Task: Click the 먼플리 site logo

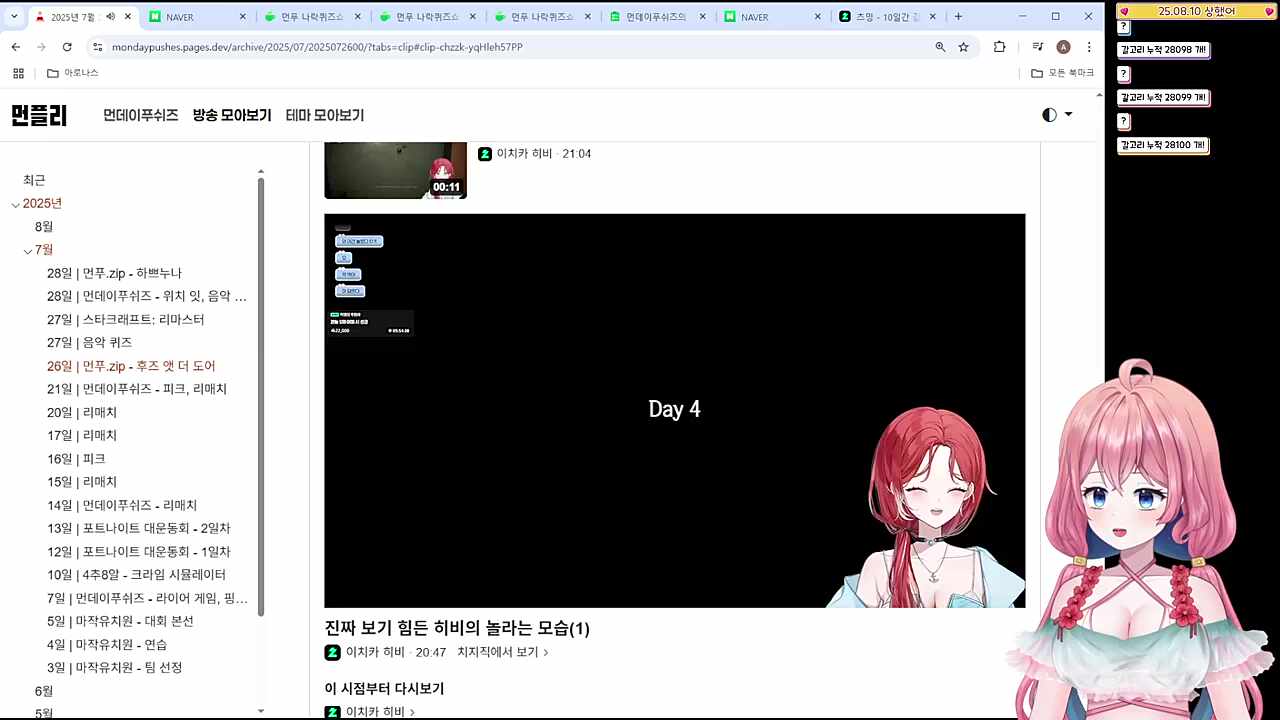Action: click(39, 115)
